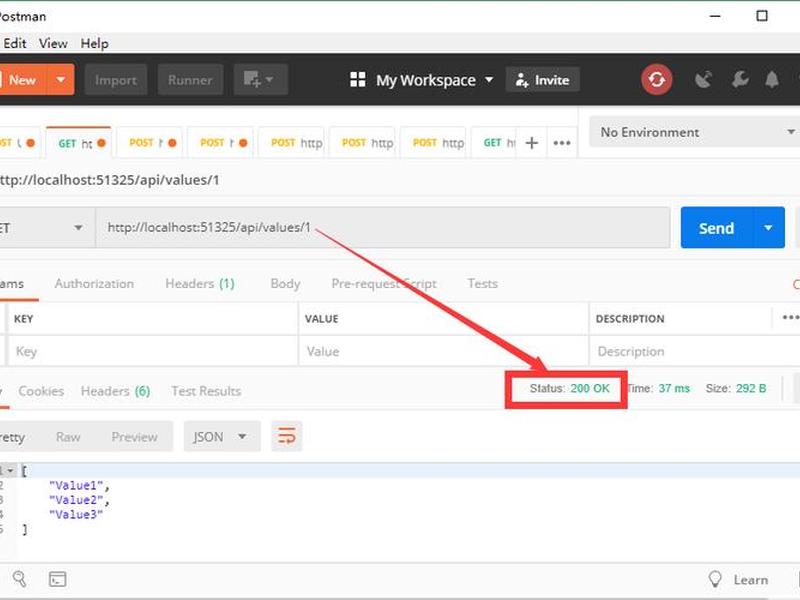Click the Learn link in status bar
This screenshot has height=600, width=800.
(x=751, y=580)
